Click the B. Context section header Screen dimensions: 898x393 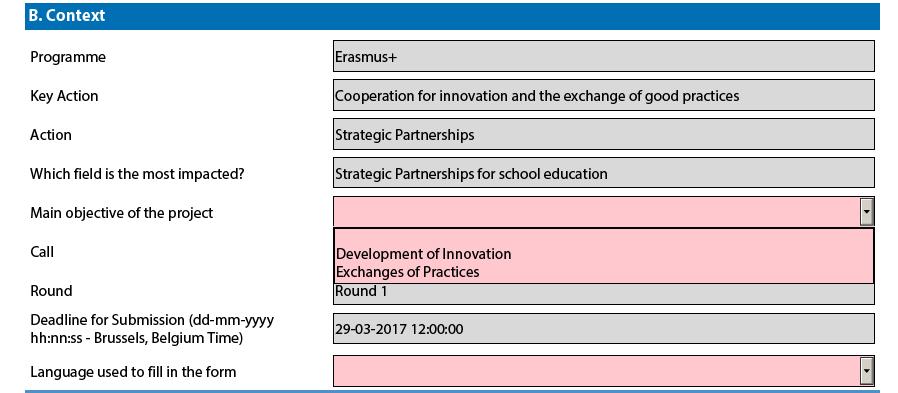point(452,15)
